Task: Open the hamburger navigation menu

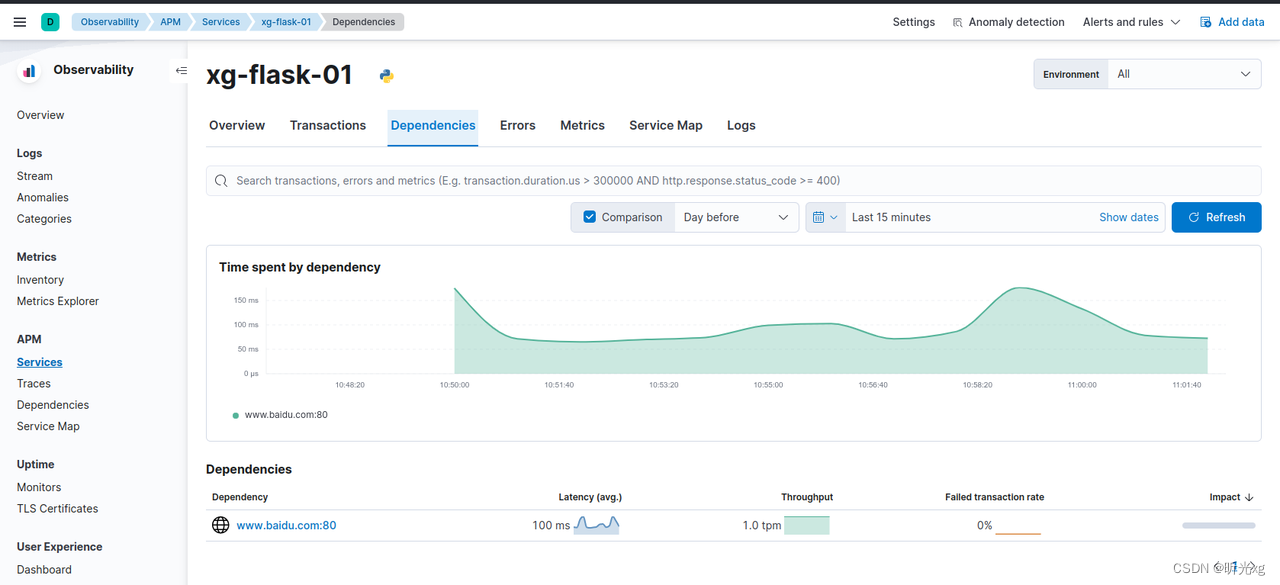Action: (x=20, y=22)
